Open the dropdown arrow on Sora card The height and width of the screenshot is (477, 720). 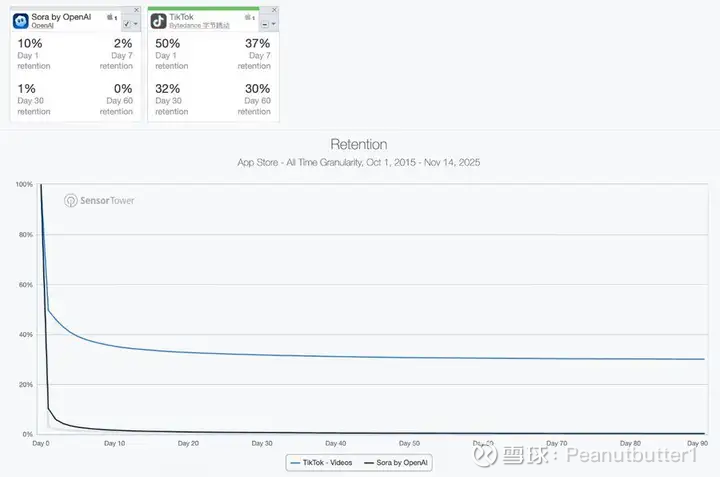[x=136, y=22]
